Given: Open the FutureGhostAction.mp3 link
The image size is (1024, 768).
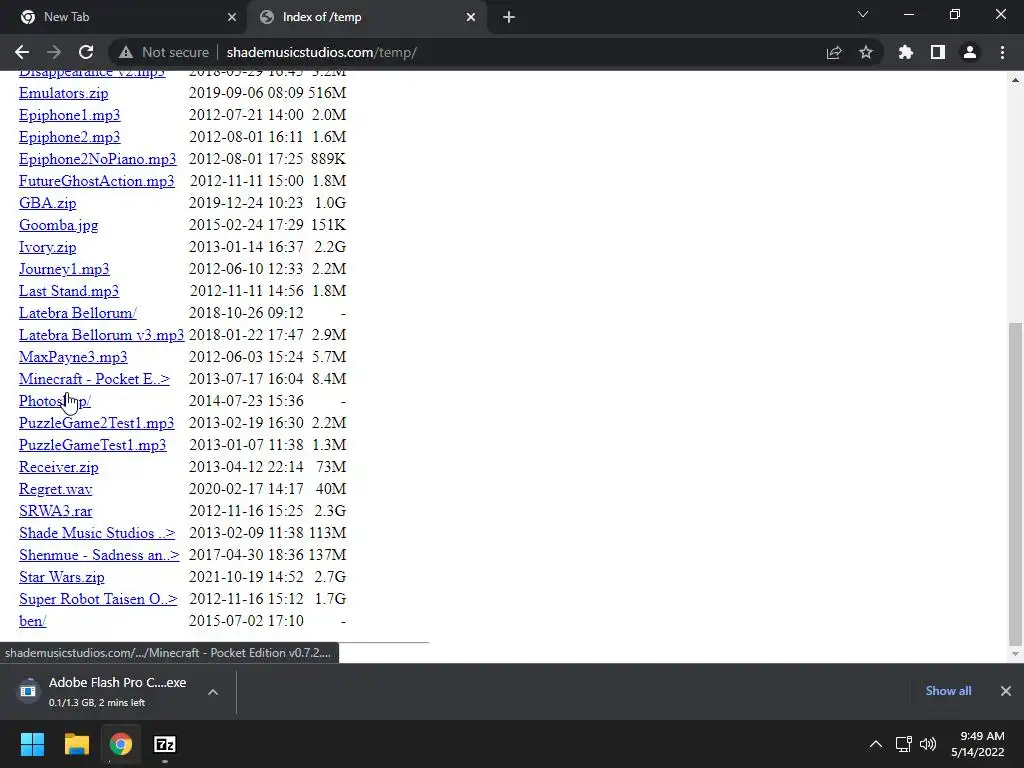Looking at the screenshot, I should (97, 182).
